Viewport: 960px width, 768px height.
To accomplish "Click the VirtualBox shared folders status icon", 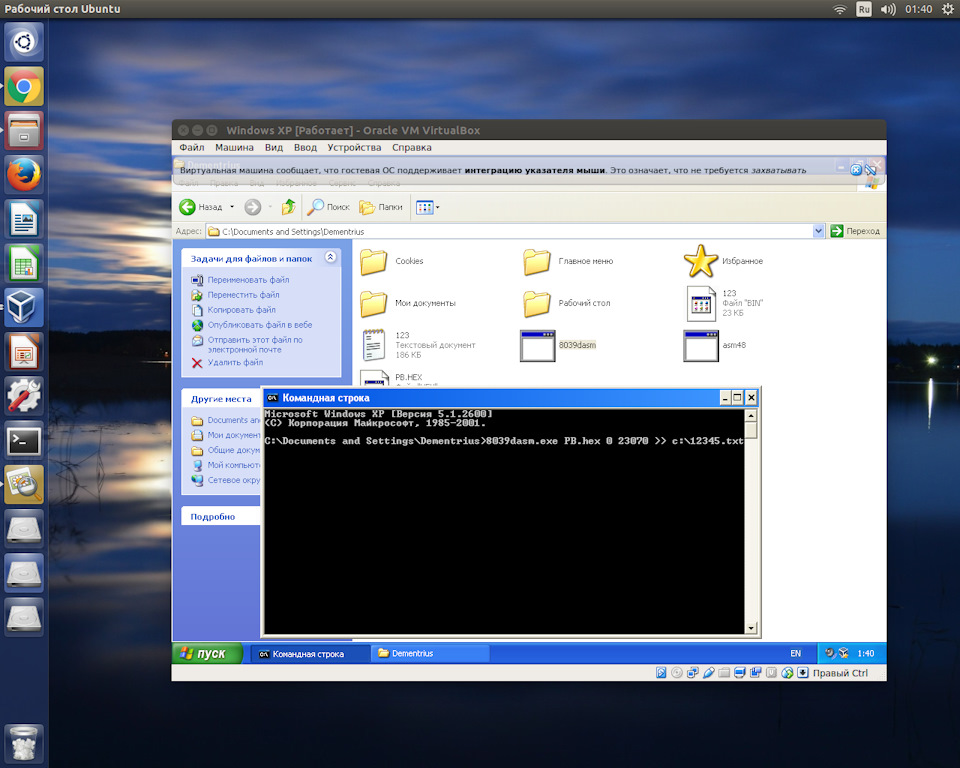I will point(724,673).
